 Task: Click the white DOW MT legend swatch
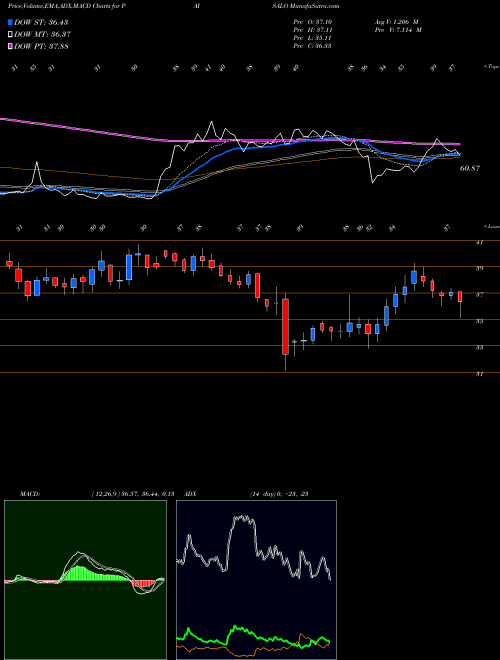coord(11,34)
